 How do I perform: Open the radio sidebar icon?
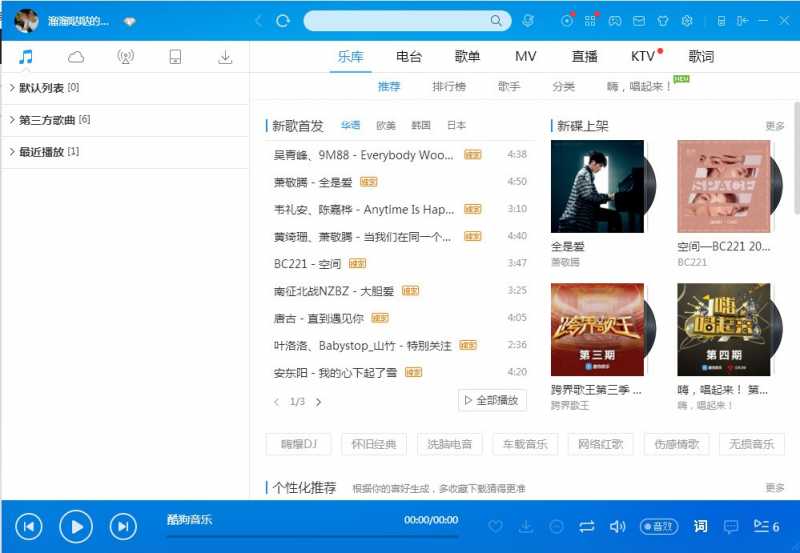point(126,57)
